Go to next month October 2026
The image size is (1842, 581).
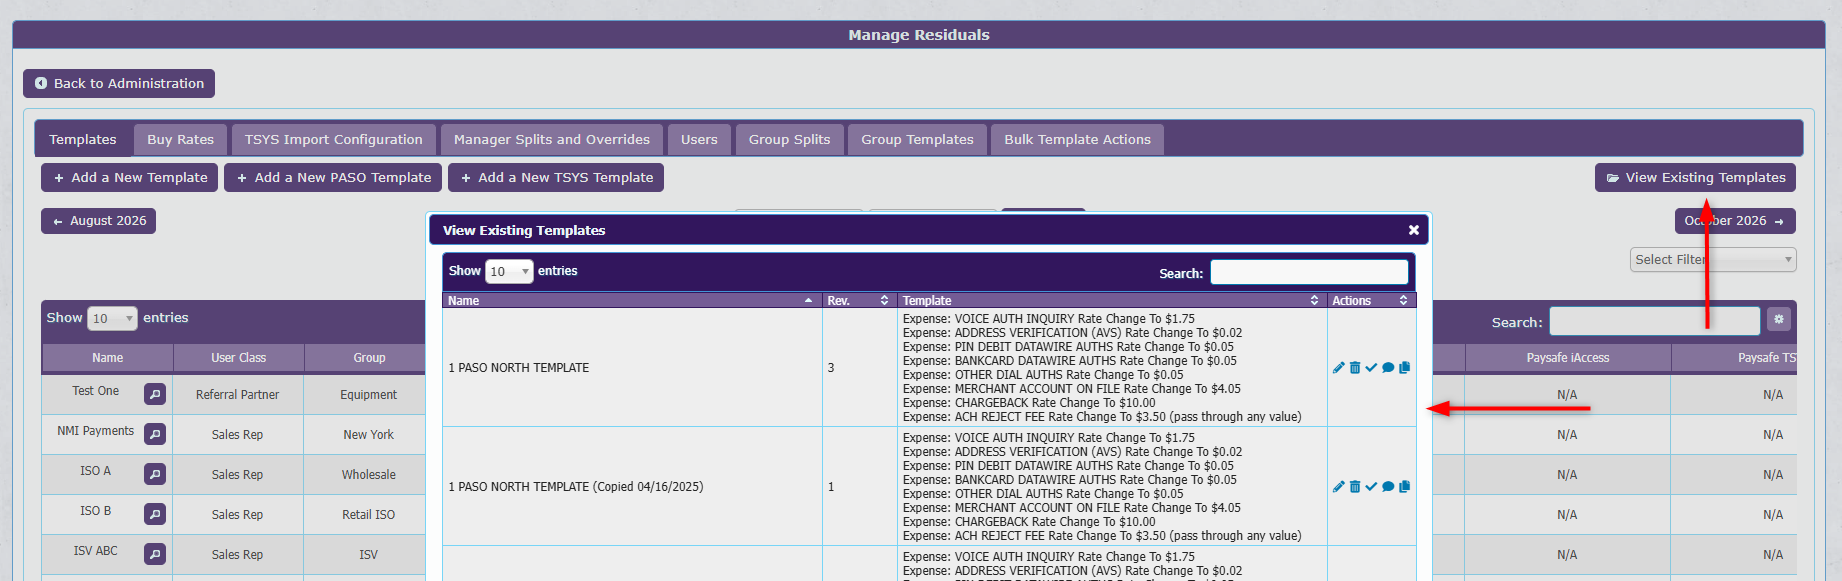point(1735,221)
